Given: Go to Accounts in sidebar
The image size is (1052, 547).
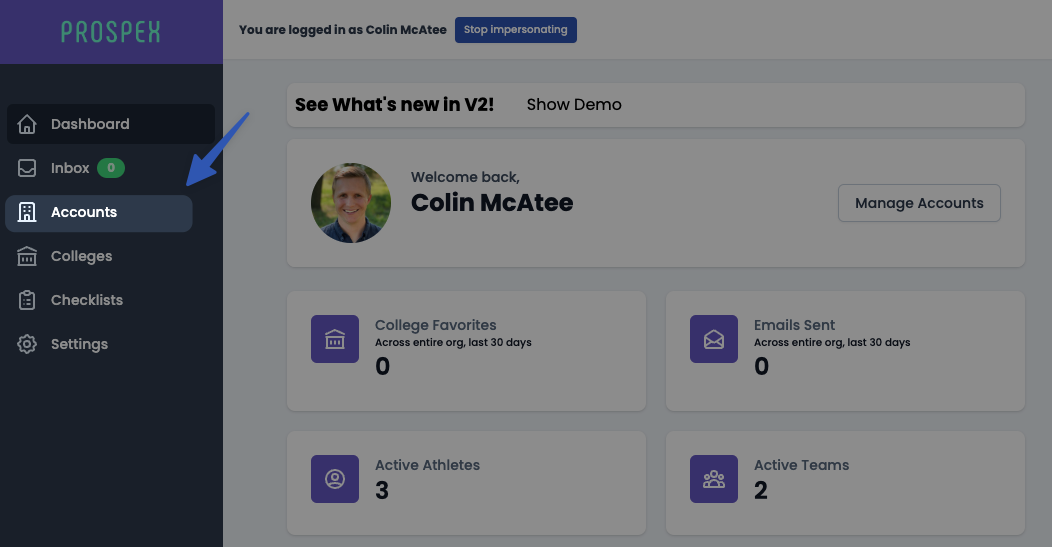Looking at the screenshot, I should [99, 213].
